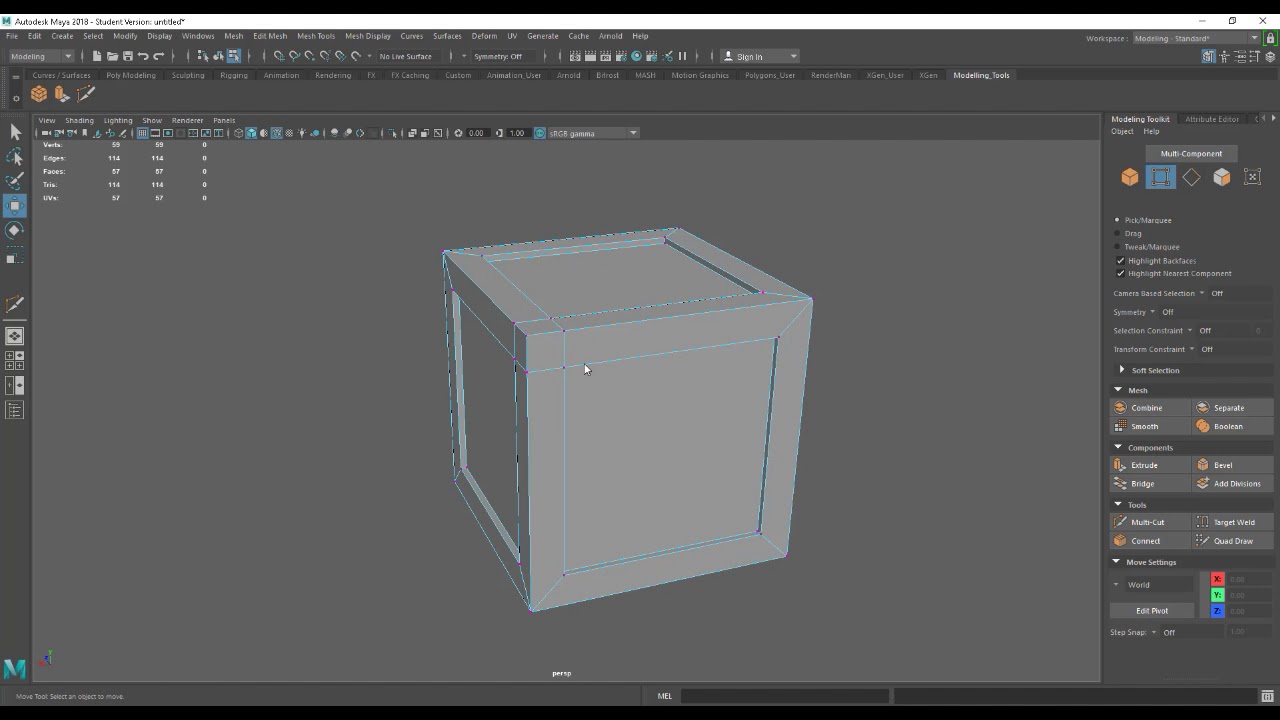Open the Transform Constraint dropdown

pos(1192,349)
